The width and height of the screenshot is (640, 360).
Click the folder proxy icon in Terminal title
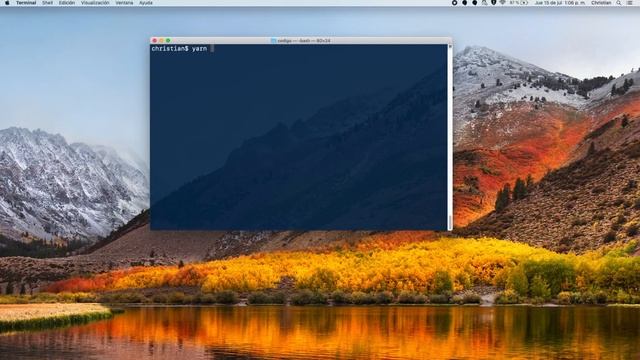click(x=273, y=40)
